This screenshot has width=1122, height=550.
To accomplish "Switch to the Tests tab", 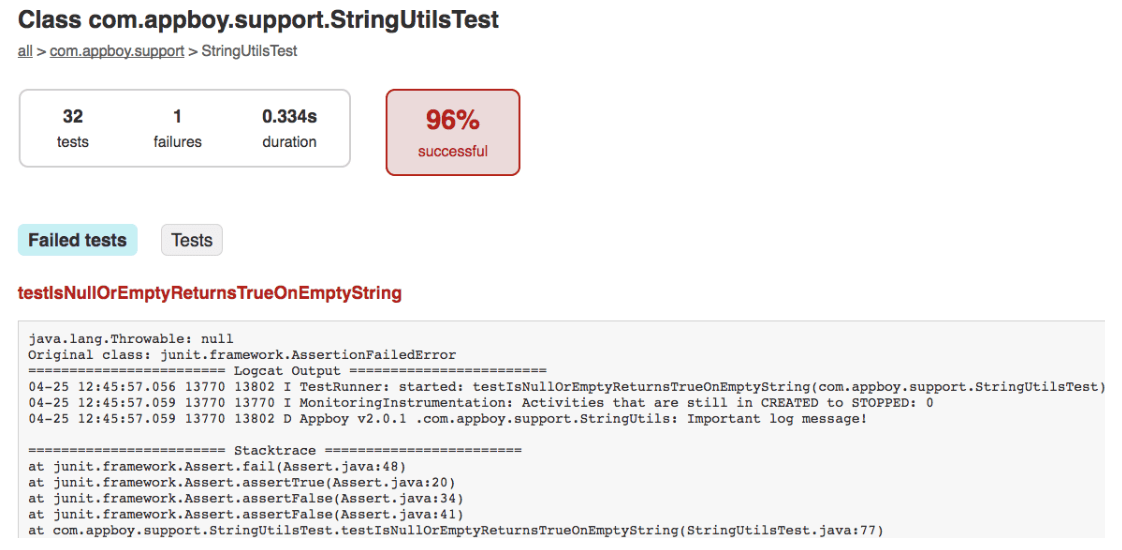I will click(191, 240).
